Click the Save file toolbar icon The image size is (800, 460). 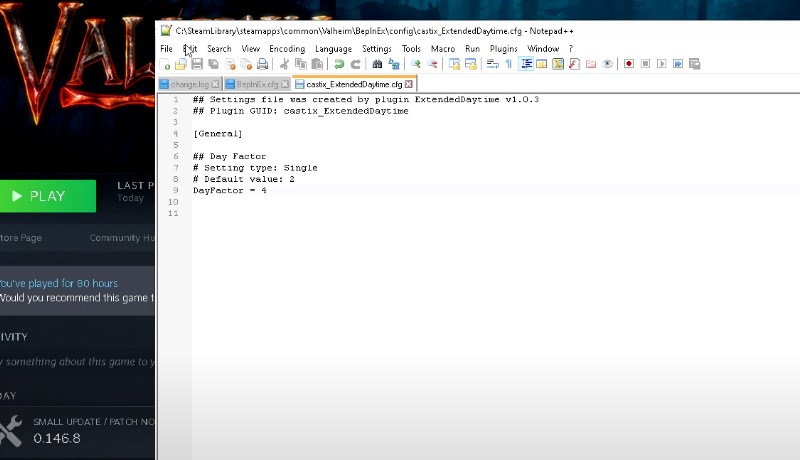197,64
